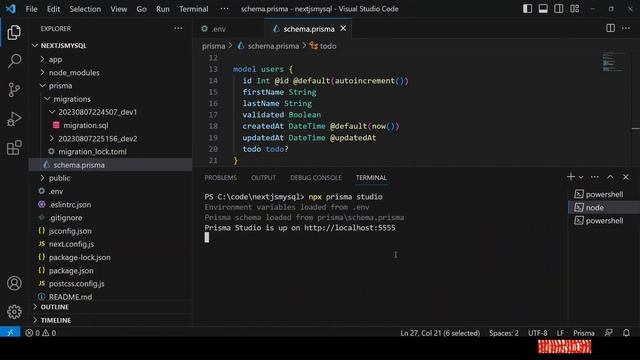This screenshot has height=360, width=640.
Task: Open the Go menu
Action: [x=141, y=9]
